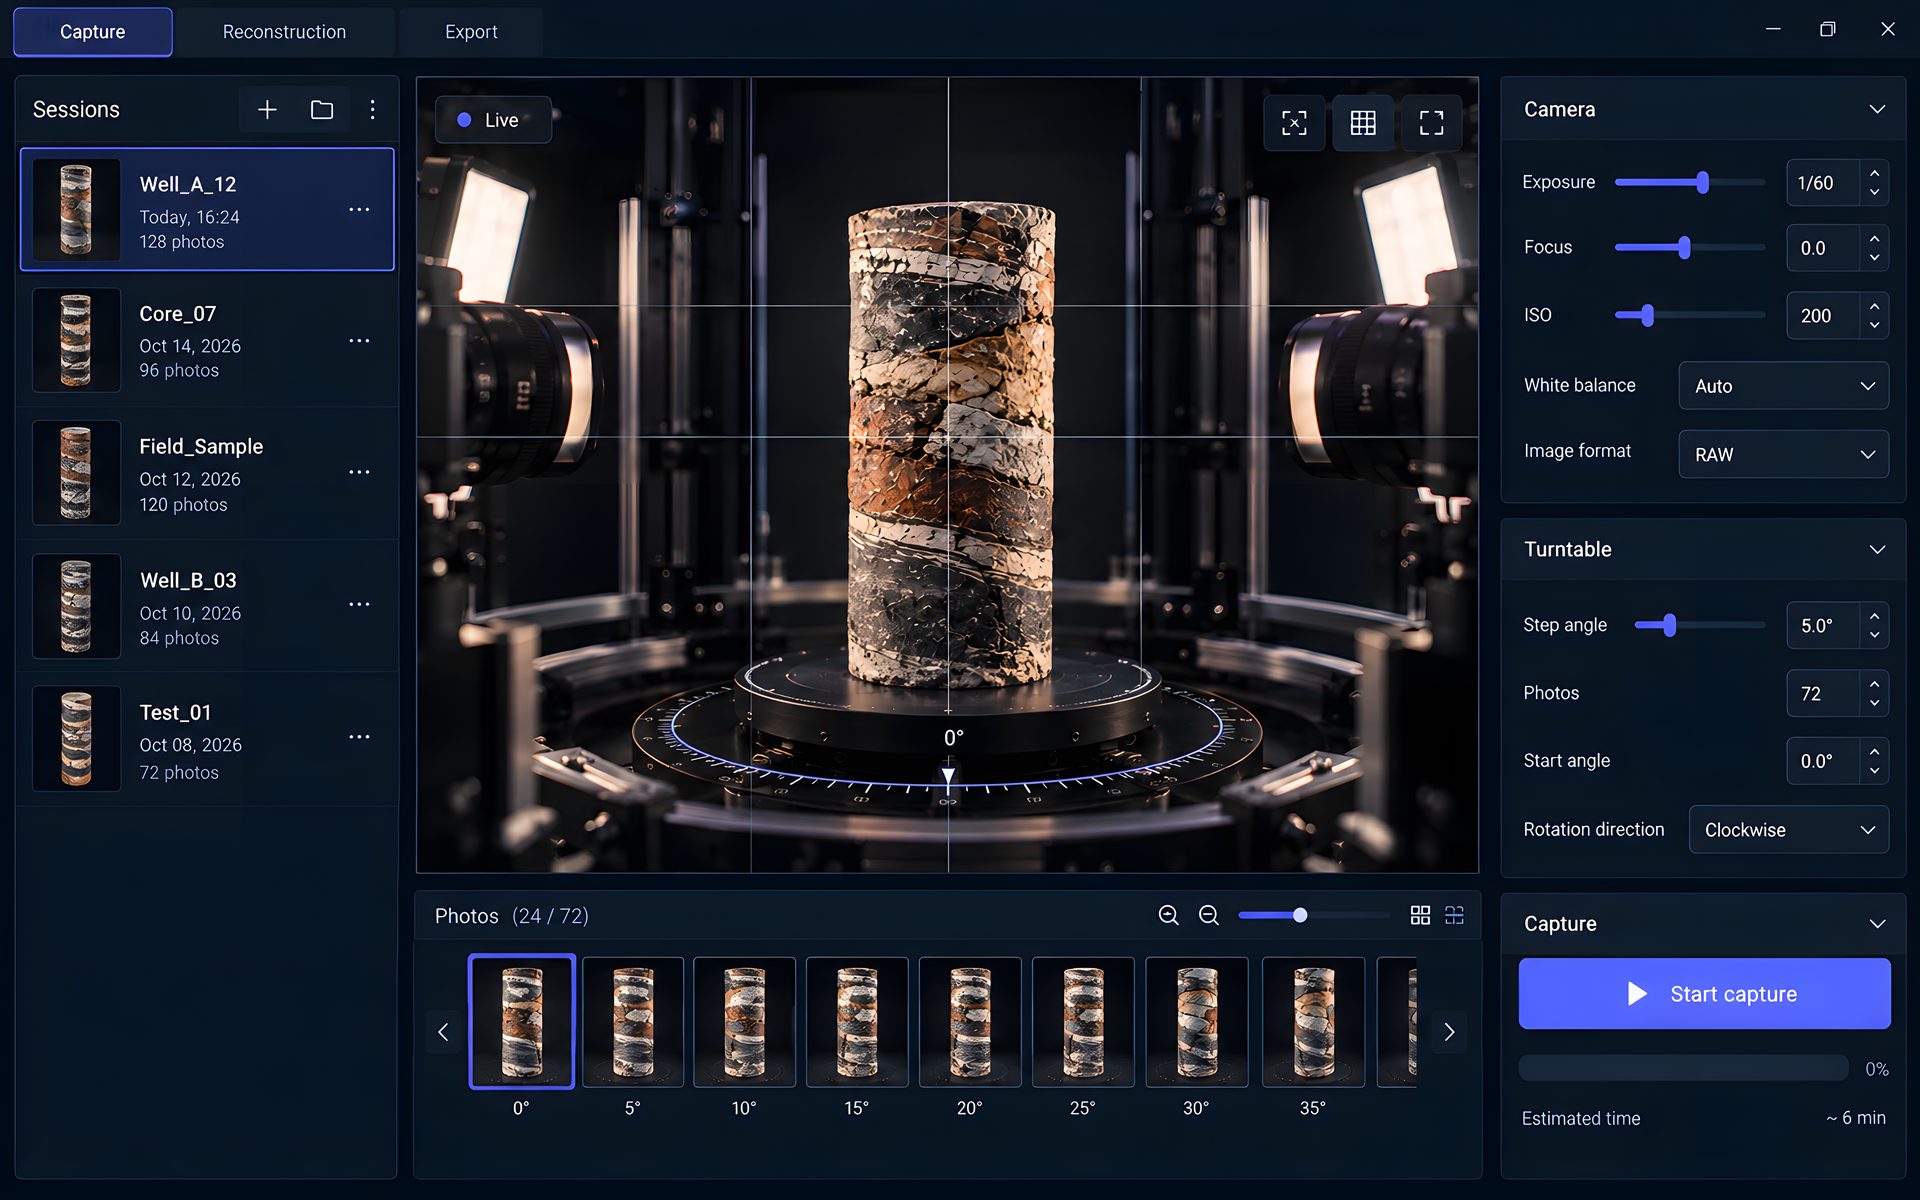1920x1200 pixels.
Task: Add a new session with the plus icon
Action: [x=267, y=110]
